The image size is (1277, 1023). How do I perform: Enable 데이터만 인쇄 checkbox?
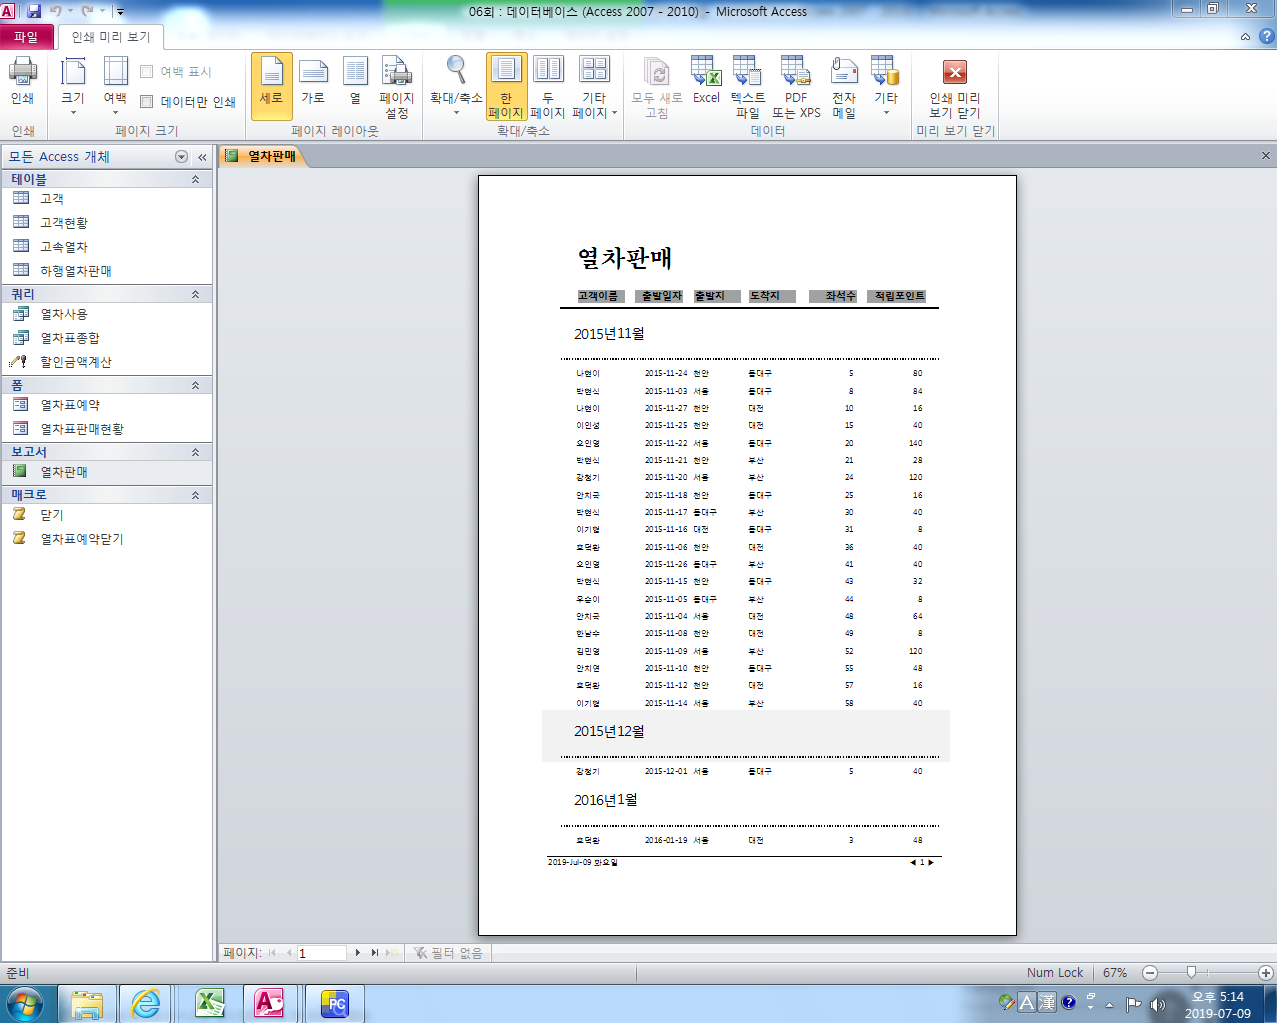(147, 102)
